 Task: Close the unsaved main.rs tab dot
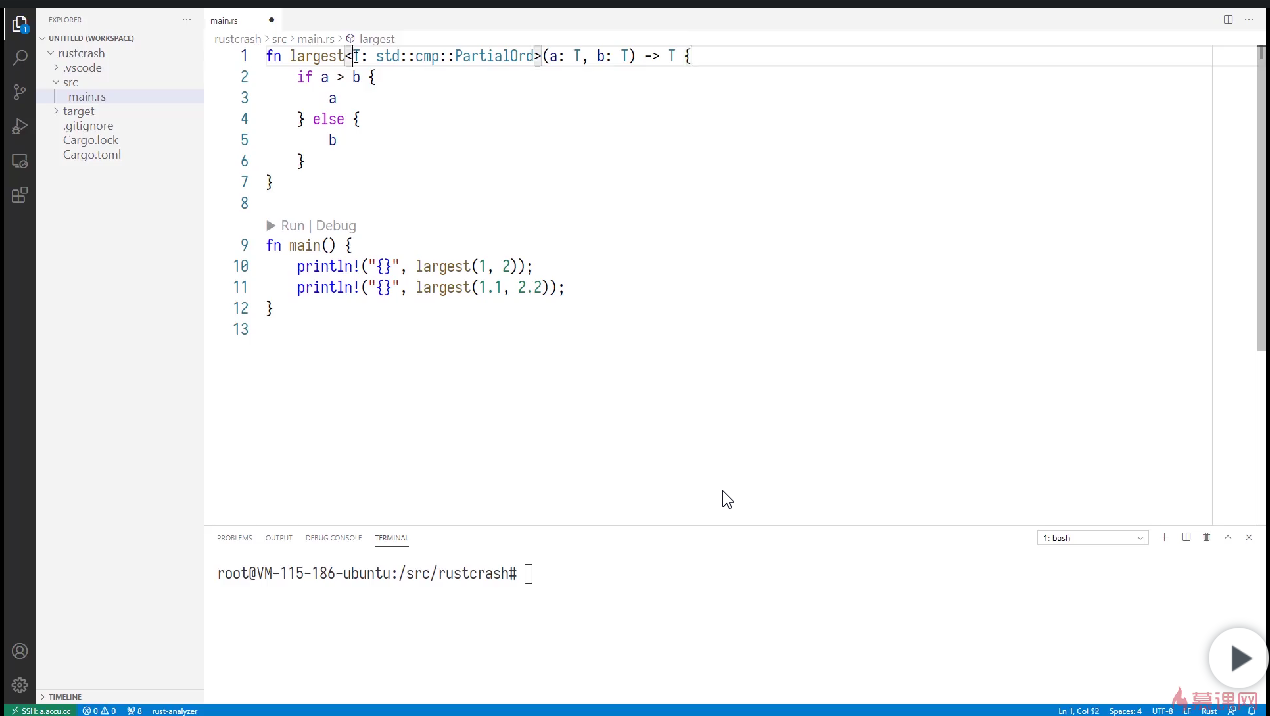pos(271,20)
